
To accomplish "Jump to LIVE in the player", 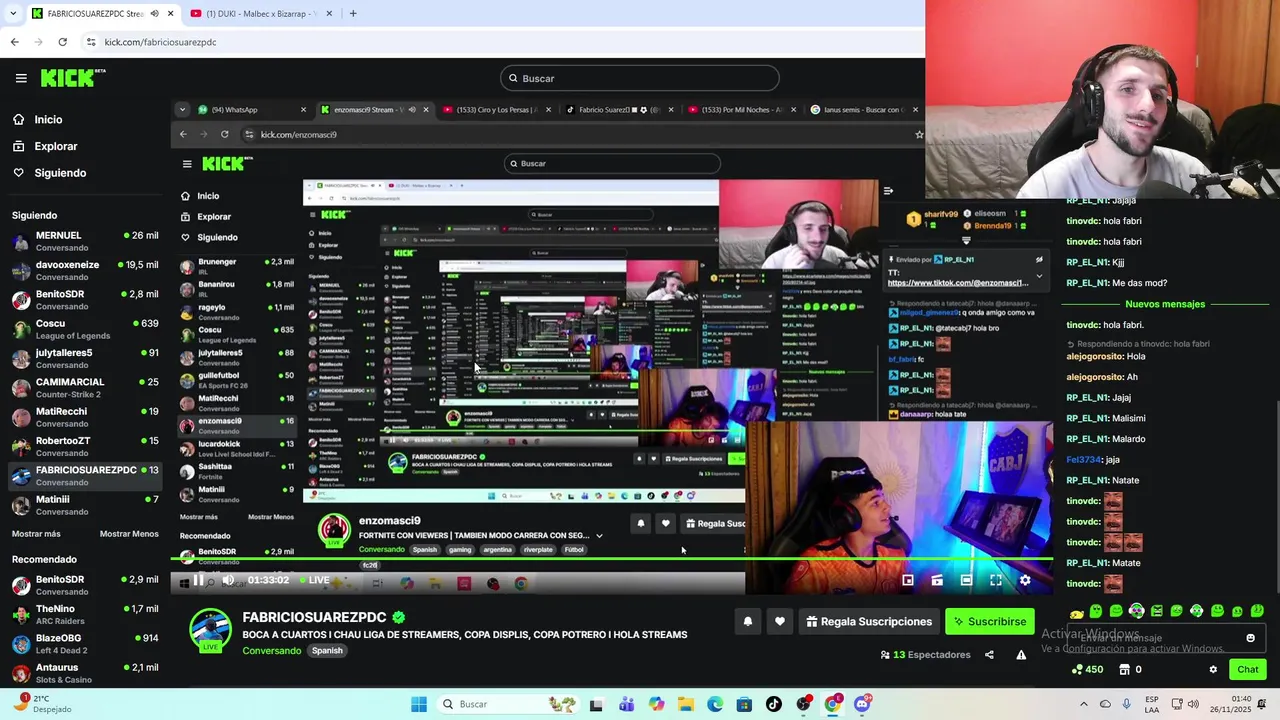I will point(314,580).
